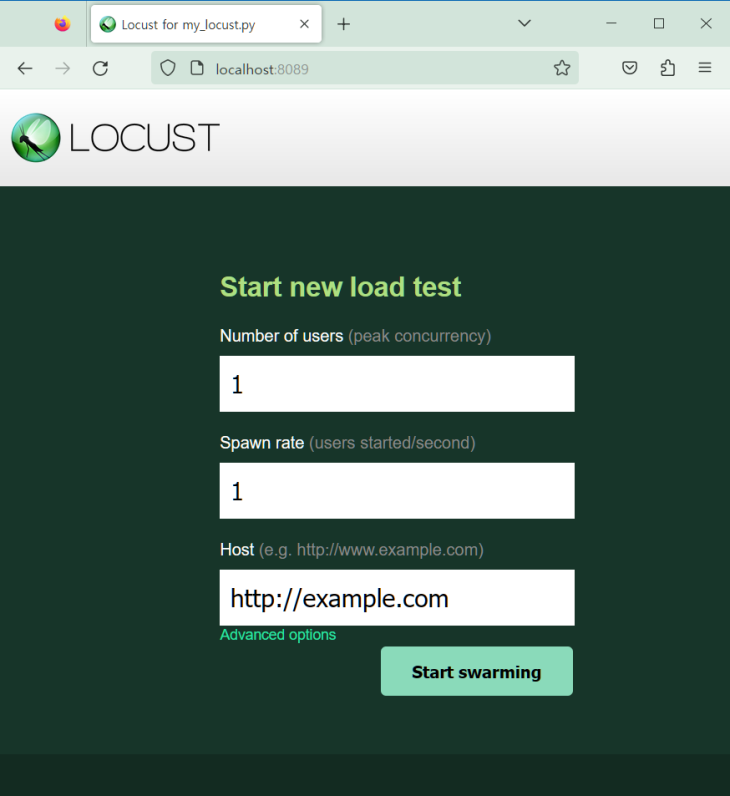Click the Start swarming button

coord(477,671)
